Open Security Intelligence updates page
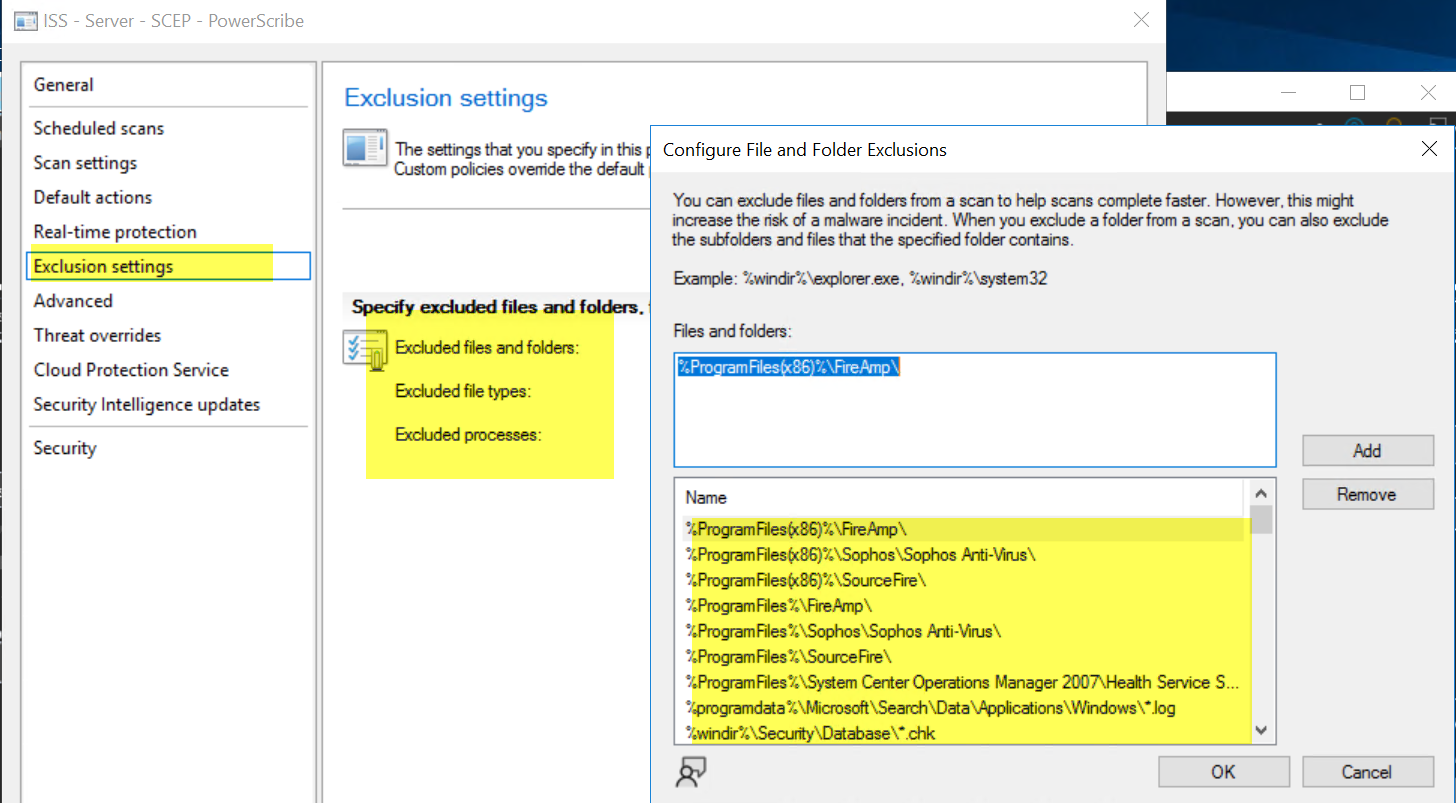 click(147, 404)
